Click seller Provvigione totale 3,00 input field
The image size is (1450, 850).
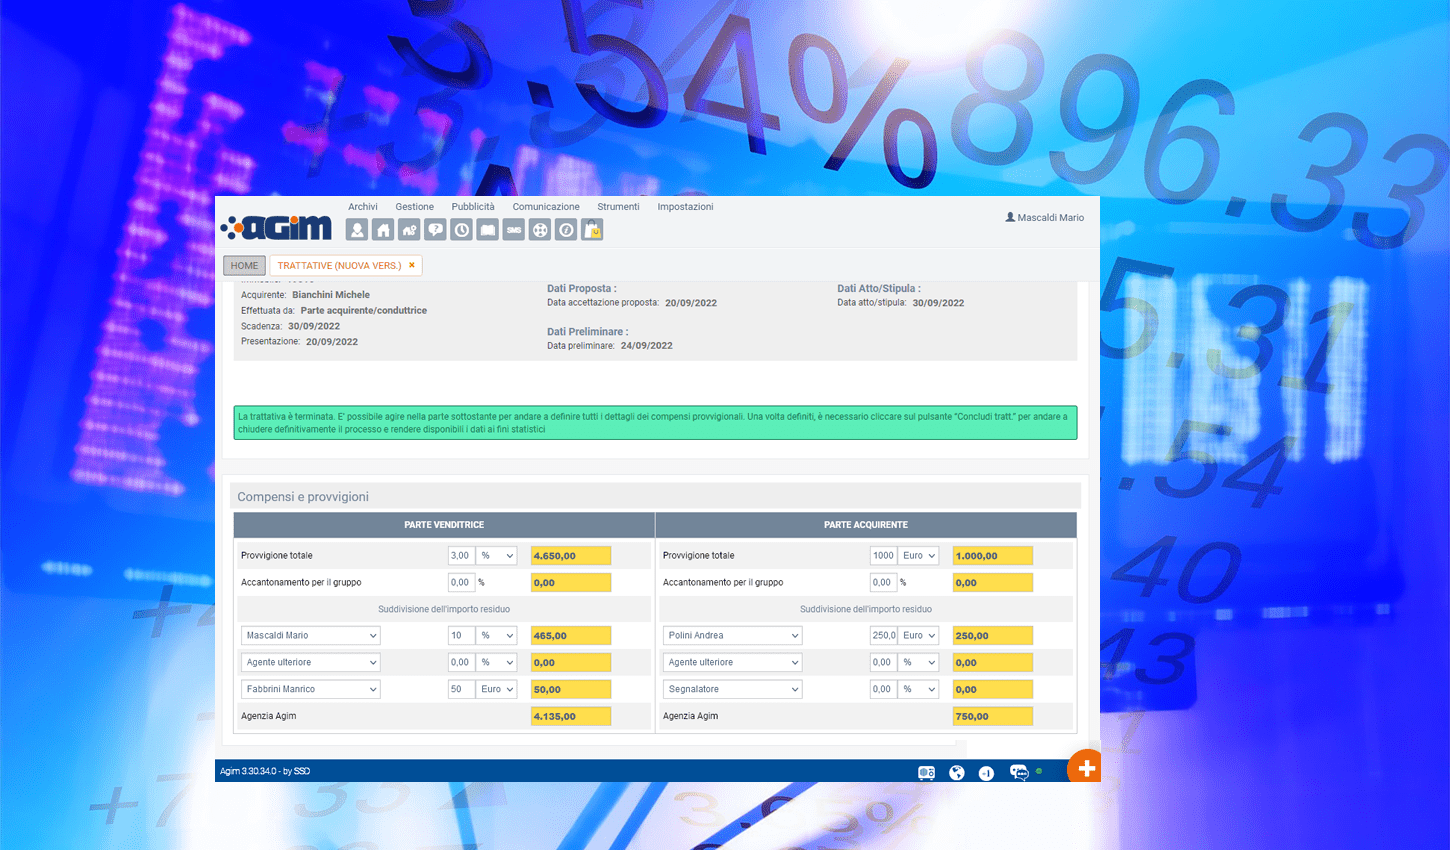(460, 556)
